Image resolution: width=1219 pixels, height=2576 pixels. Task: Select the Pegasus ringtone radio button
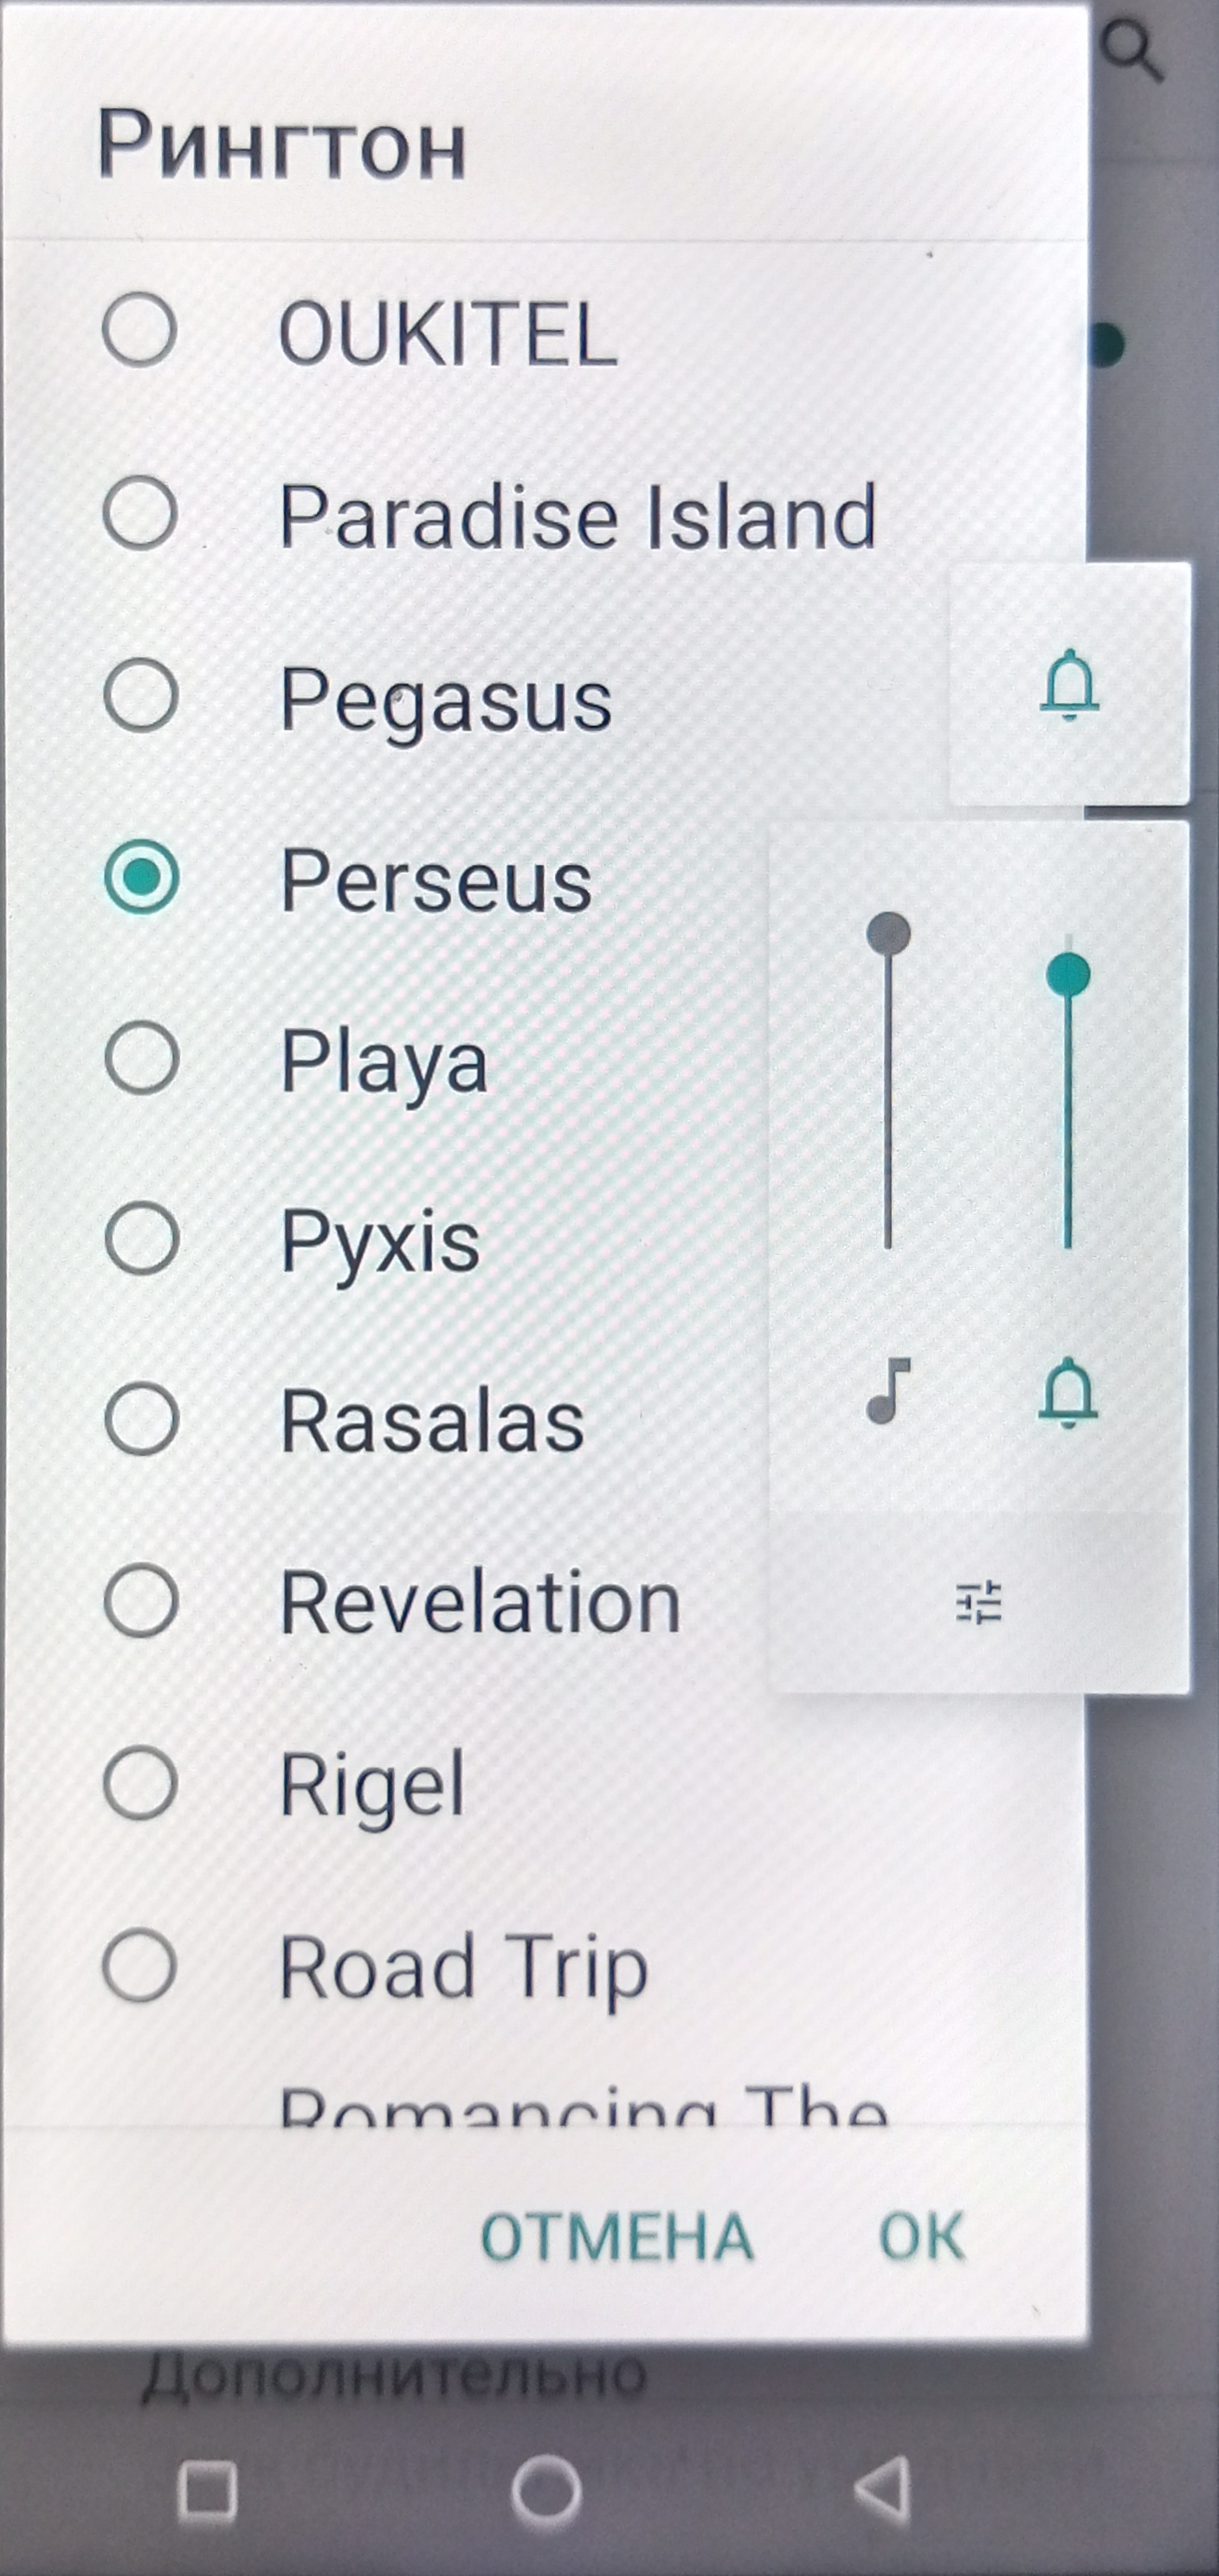click(x=141, y=695)
